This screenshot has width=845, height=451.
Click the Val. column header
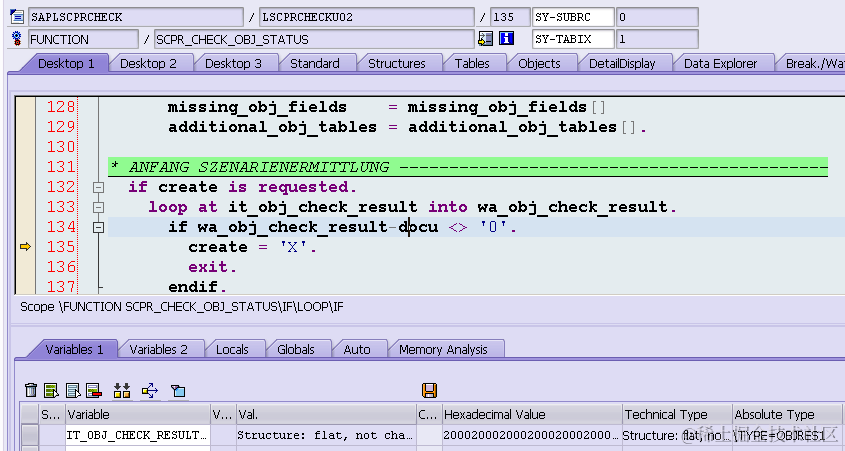coord(326,414)
